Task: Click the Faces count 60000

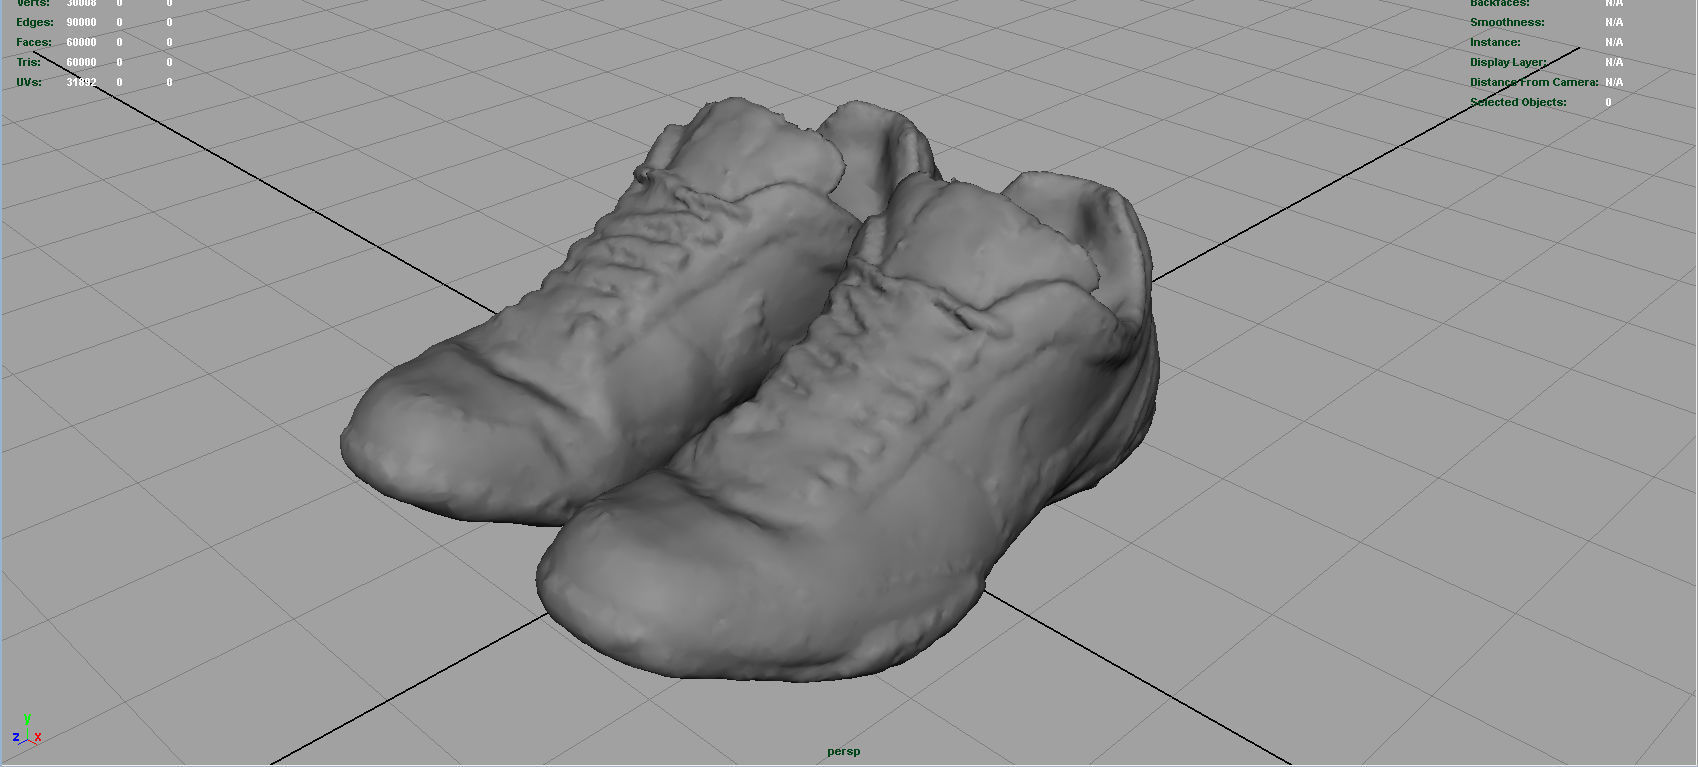Action: pos(82,42)
